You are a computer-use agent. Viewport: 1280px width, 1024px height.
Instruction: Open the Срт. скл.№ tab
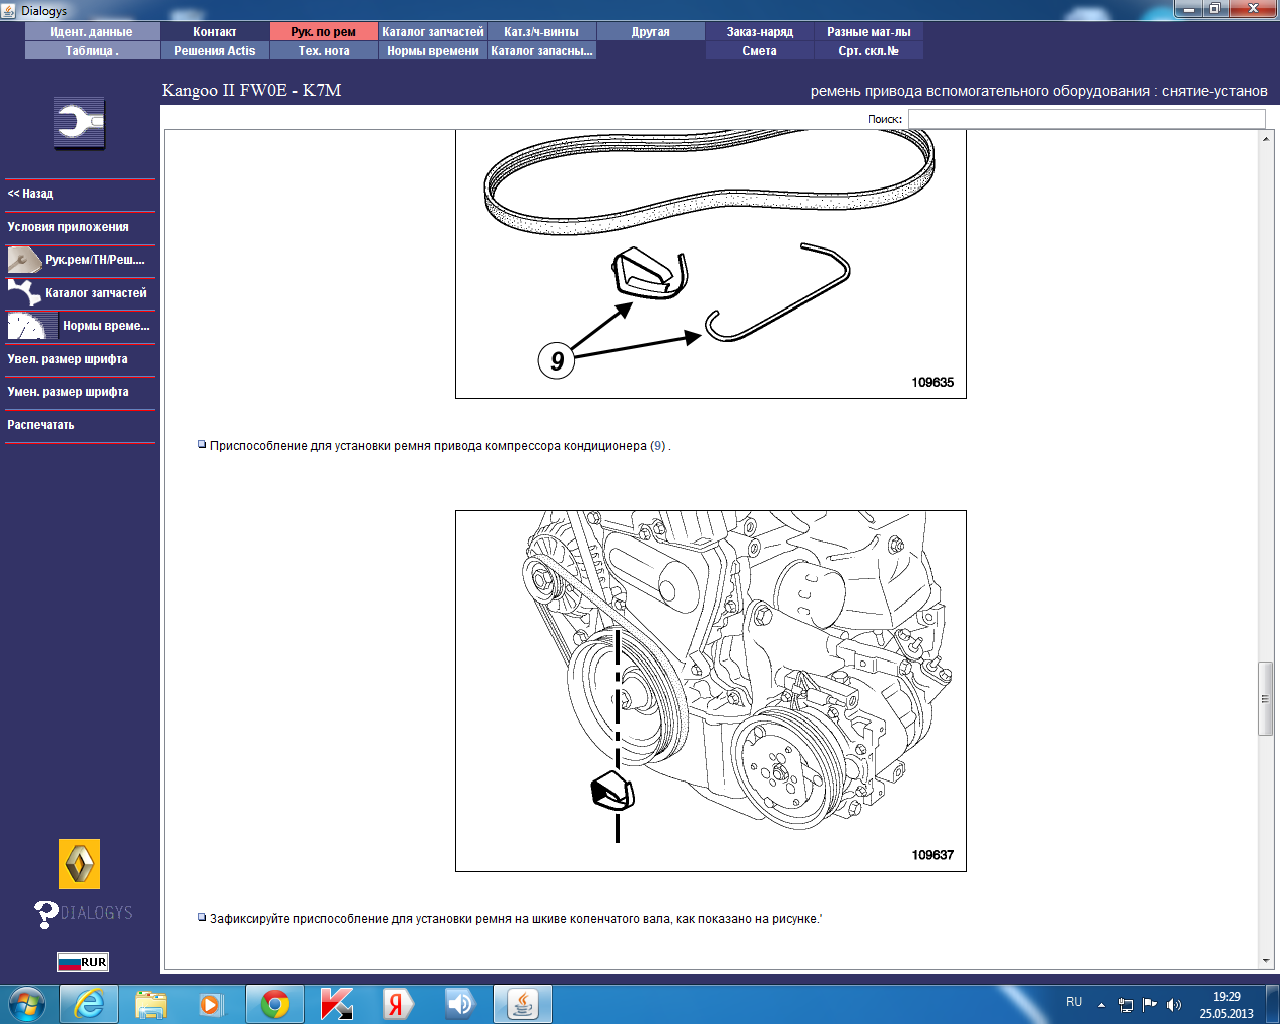pos(869,51)
